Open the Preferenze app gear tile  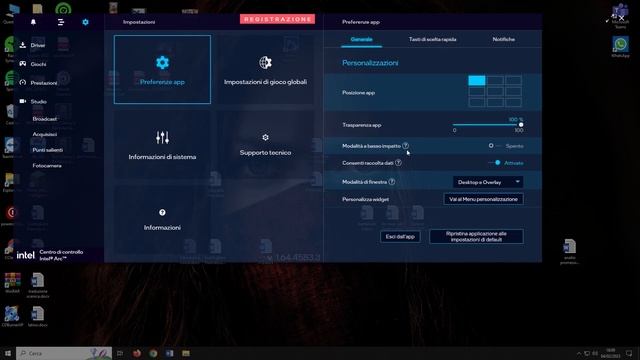pos(162,69)
